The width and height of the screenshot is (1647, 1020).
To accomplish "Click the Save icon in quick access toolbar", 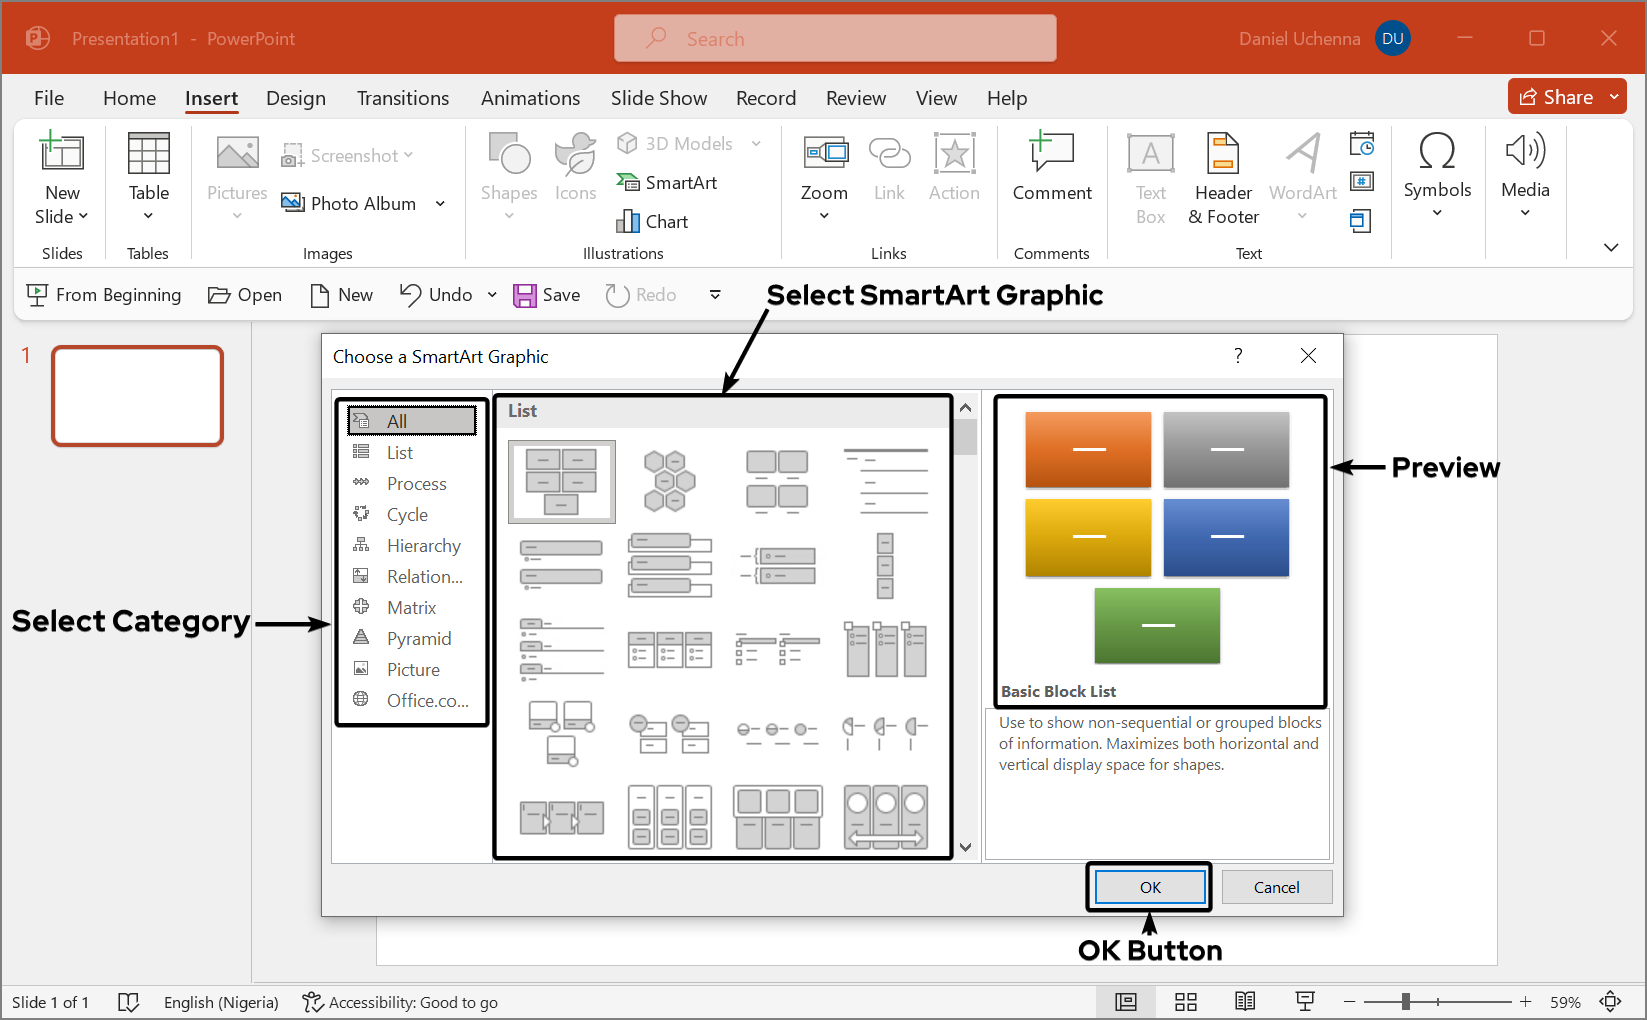I will [525, 295].
